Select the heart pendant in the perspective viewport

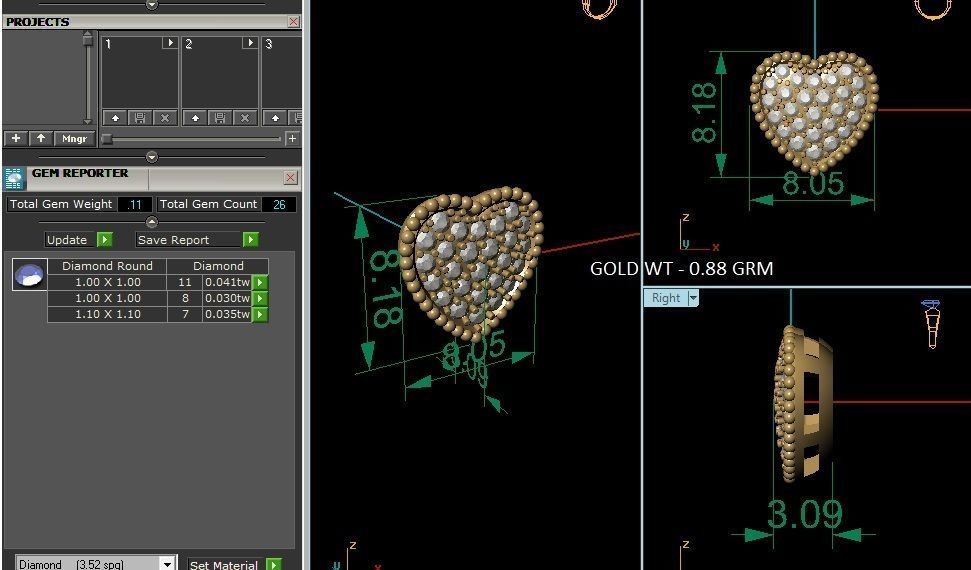[472, 263]
